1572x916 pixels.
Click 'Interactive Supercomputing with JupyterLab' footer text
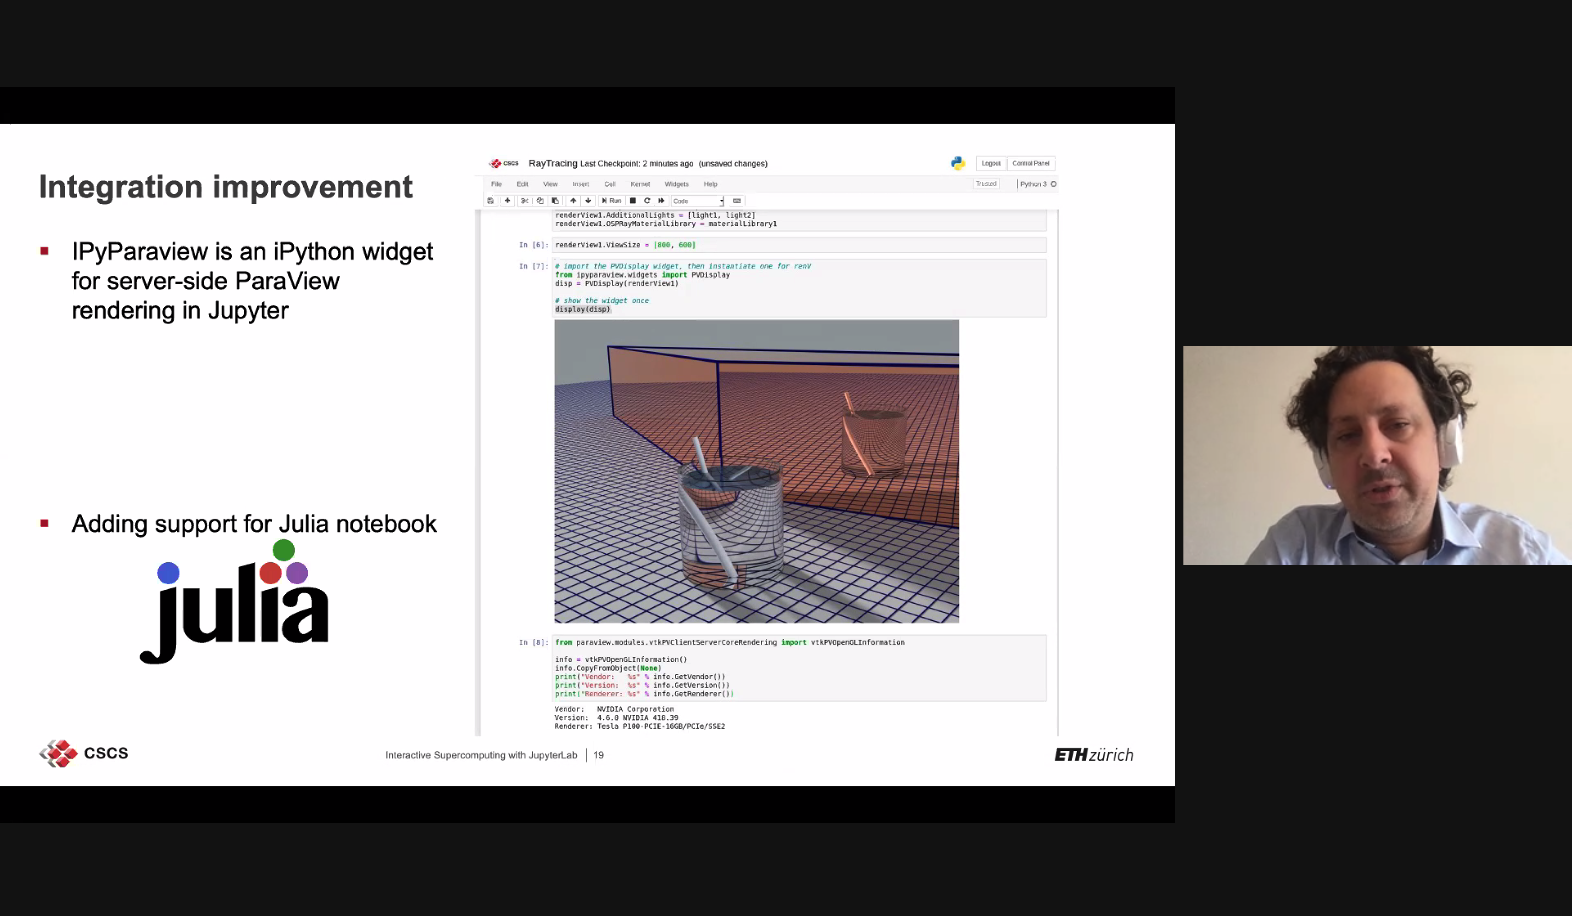coord(481,755)
